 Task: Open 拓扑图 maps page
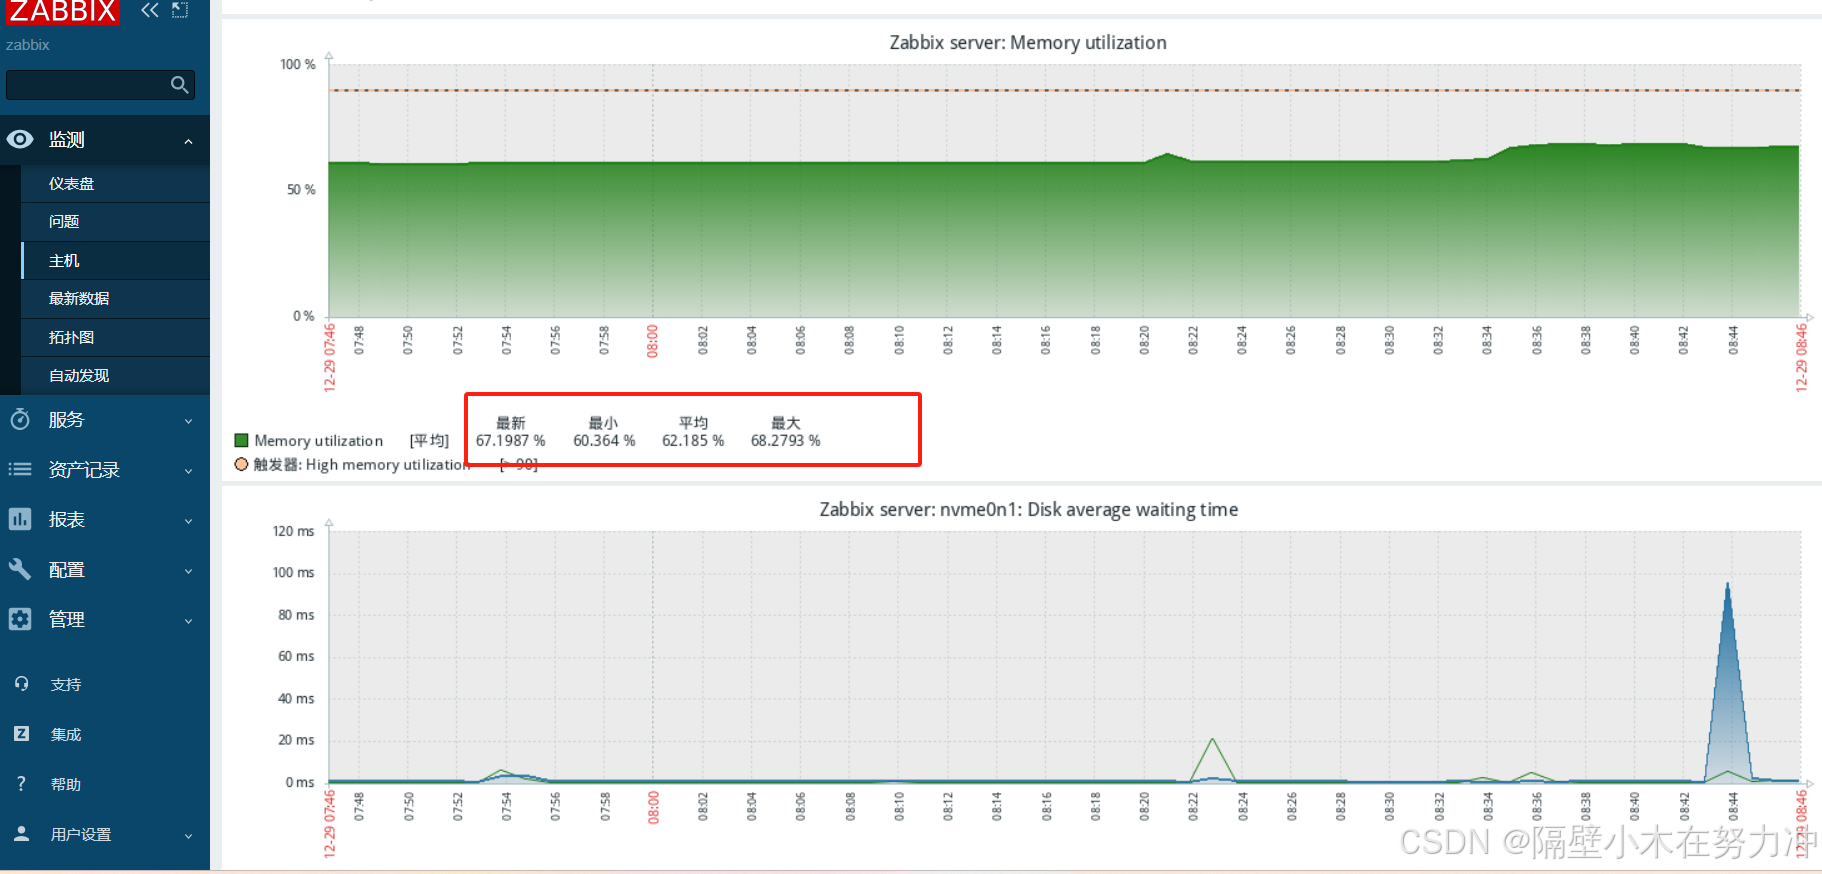pyautogui.click(x=115, y=338)
